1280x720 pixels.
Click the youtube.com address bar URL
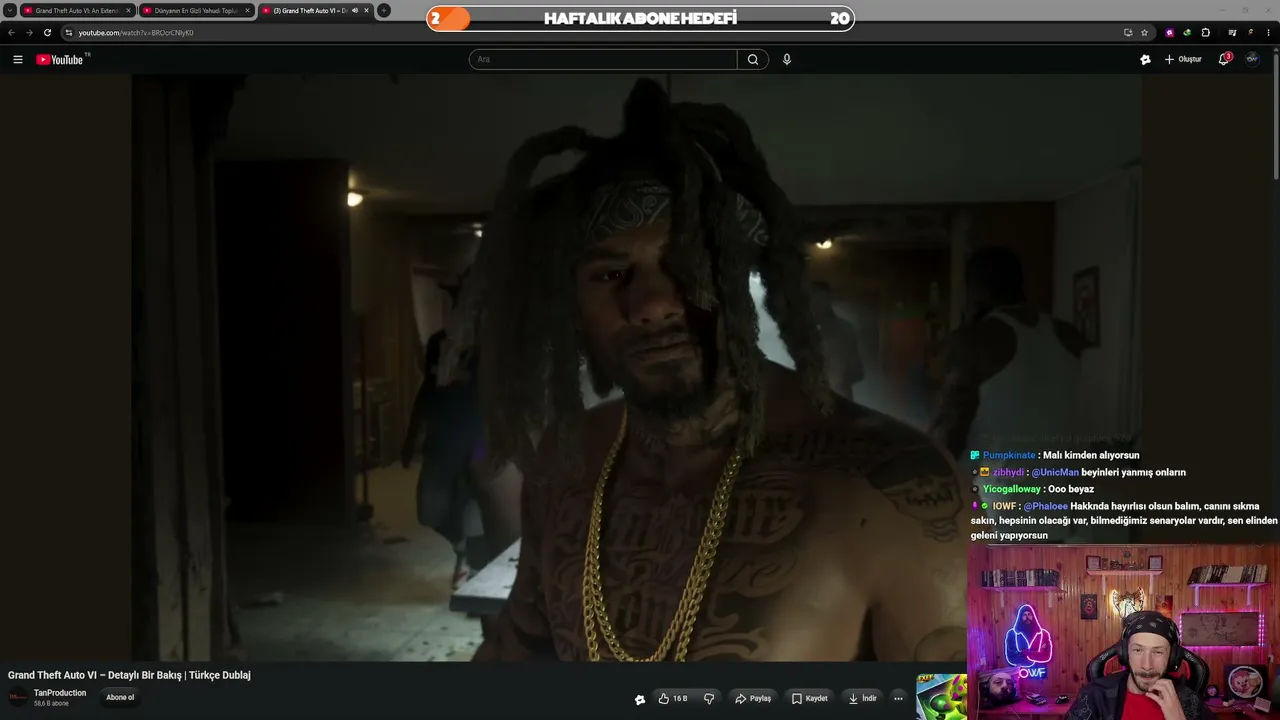coord(136,33)
